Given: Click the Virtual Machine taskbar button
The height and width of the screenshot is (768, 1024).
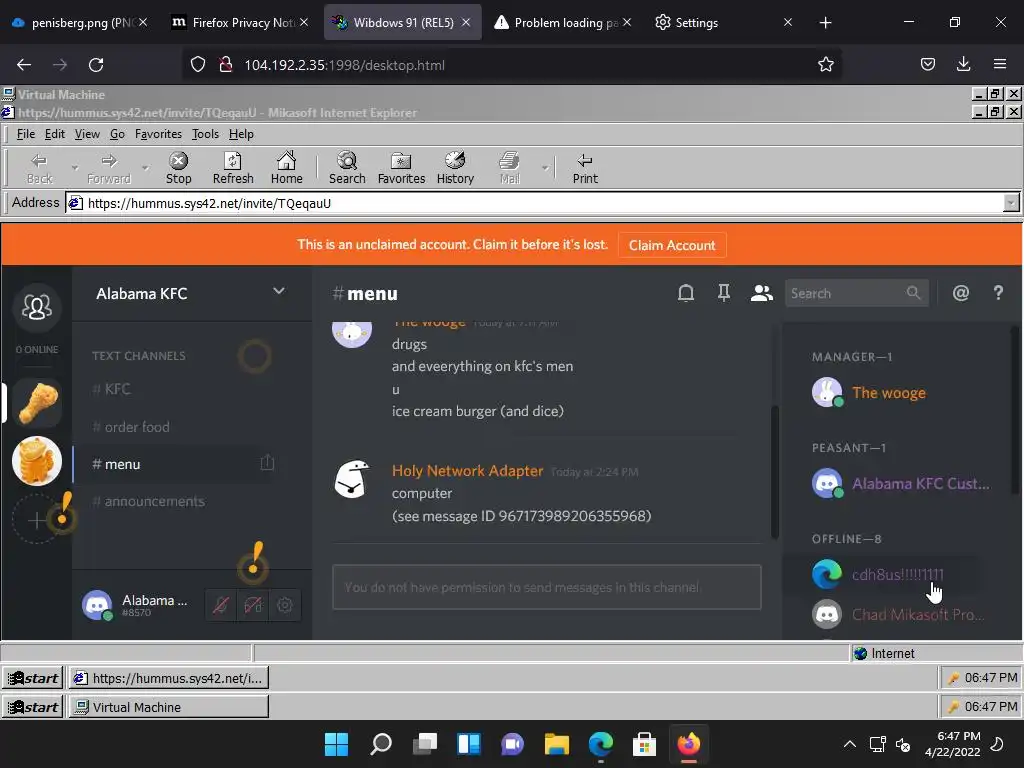Looking at the screenshot, I should 168,707.
